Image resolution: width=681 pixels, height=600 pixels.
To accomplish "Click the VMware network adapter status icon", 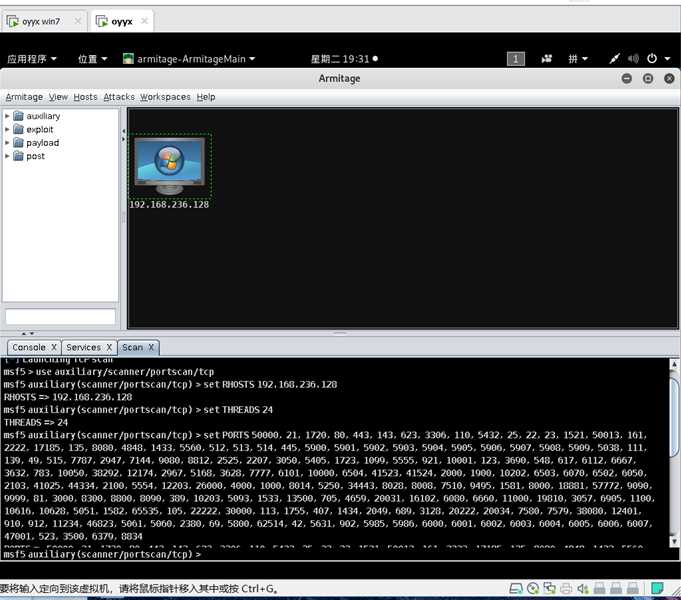I will point(549,589).
